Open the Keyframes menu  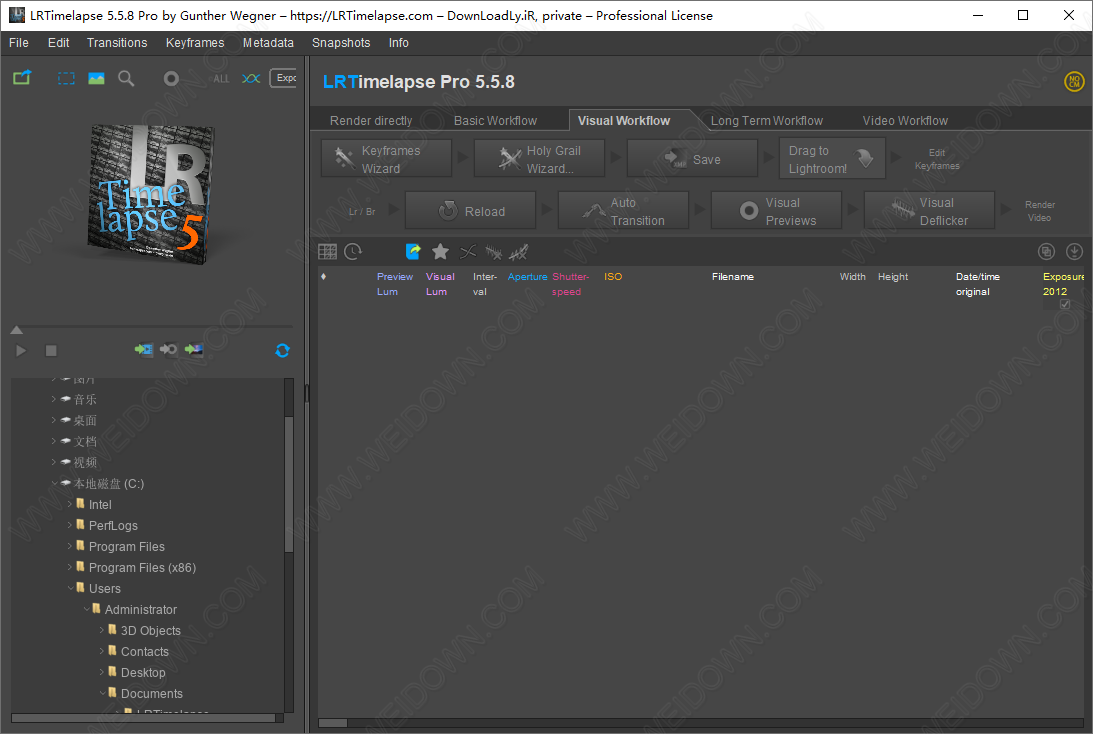pos(195,43)
